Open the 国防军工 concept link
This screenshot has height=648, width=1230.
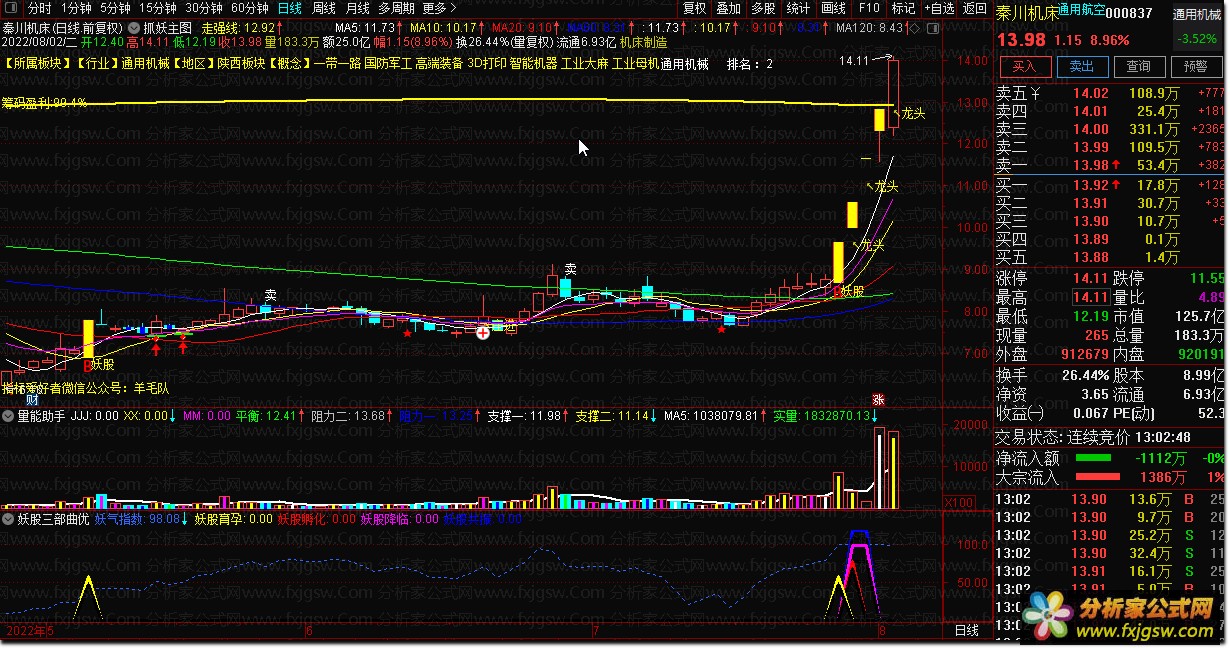[387, 64]
